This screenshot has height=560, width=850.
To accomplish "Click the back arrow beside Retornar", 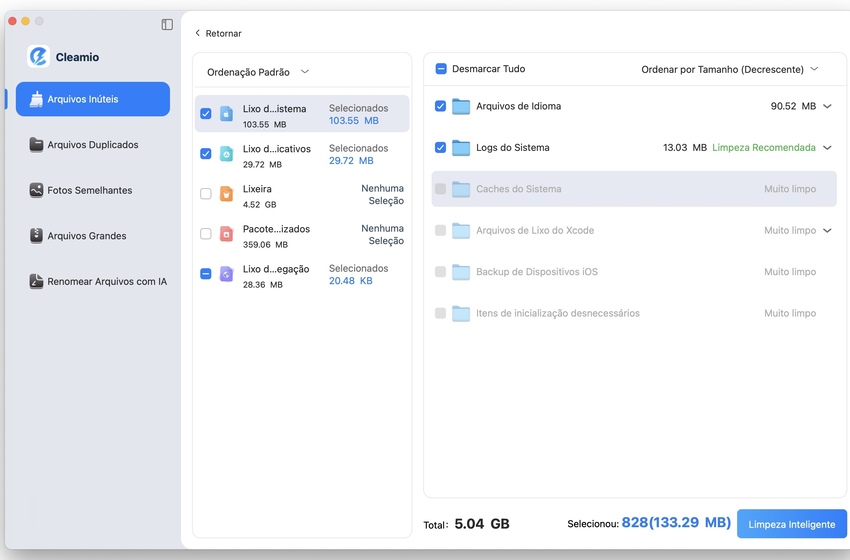I will click(x=197, y=33).
